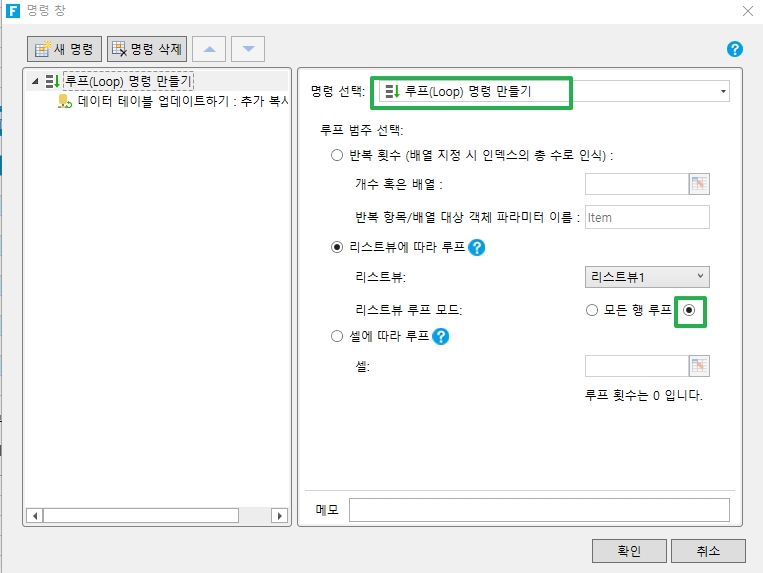This screenshot has width=763, height=573.
Task: Click the 확인 button
Action: click(629, 550)
